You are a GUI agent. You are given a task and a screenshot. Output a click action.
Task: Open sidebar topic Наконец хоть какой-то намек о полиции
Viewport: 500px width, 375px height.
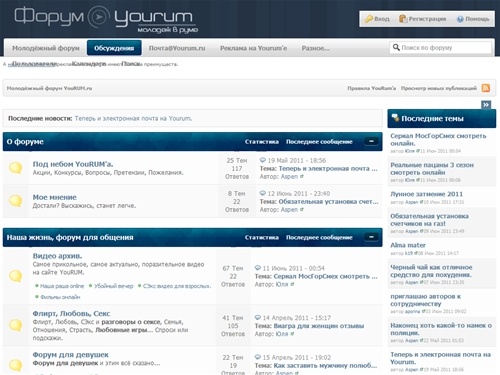(x=441, y=329)
